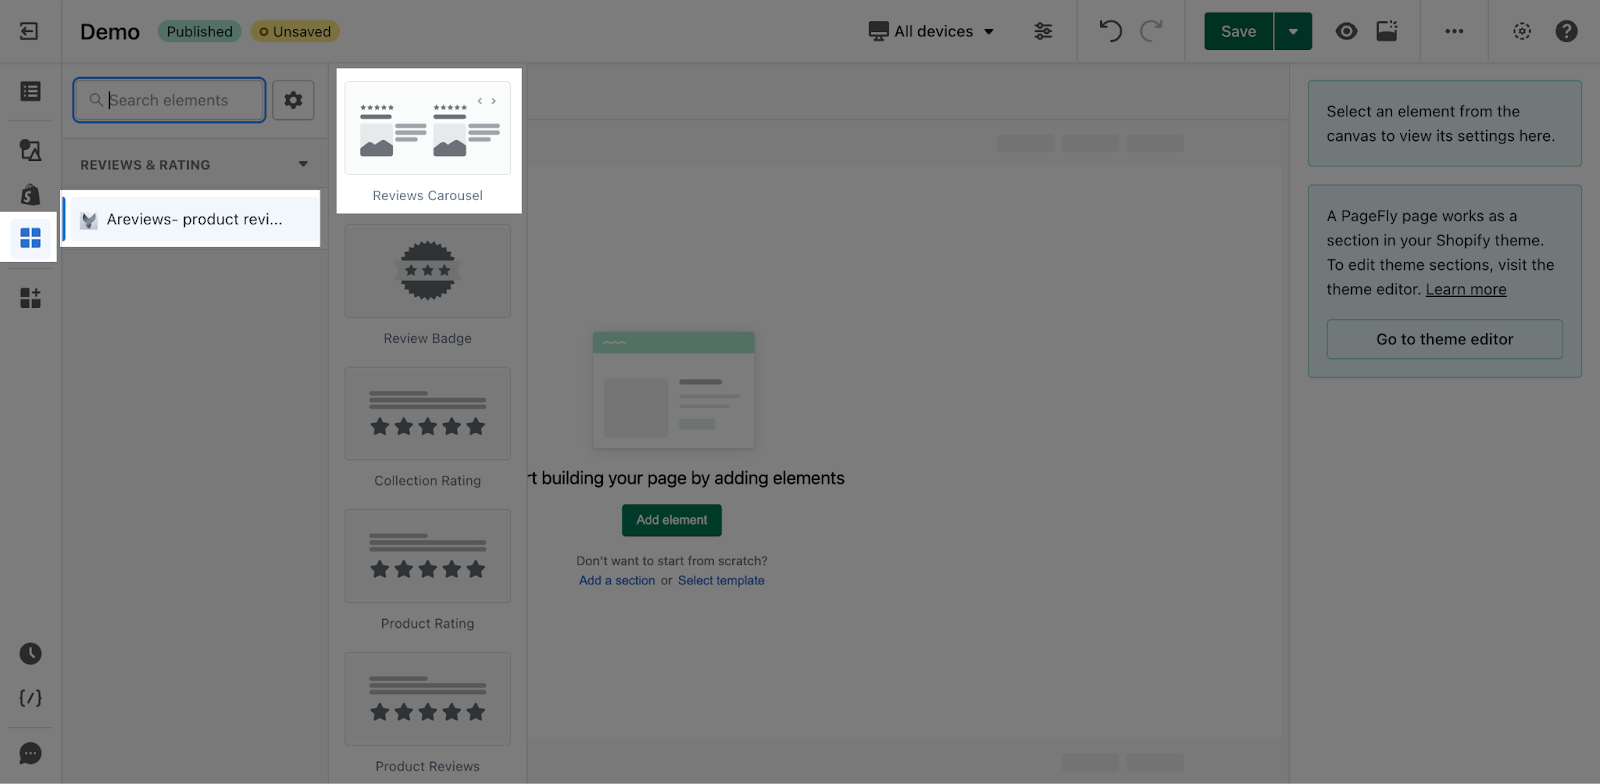Click the exit editor icon
The width and height of the screenshot is (1600, 784).
29,31
